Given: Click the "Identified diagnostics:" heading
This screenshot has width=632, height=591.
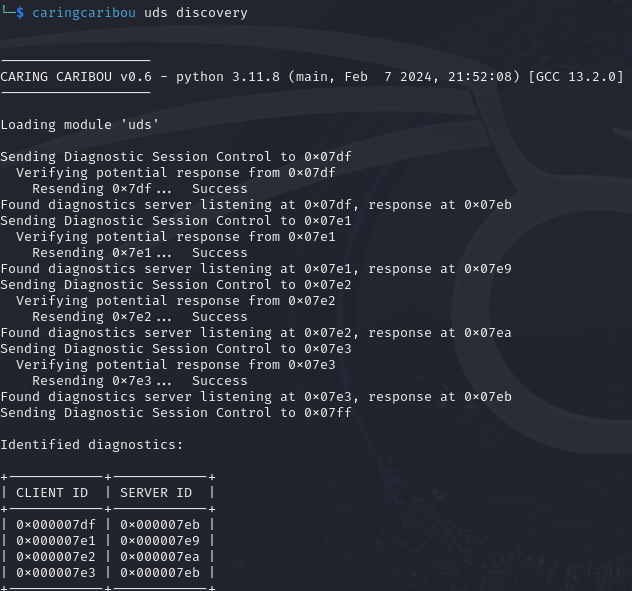Looking at the screenshot, I should pos(92,445).
